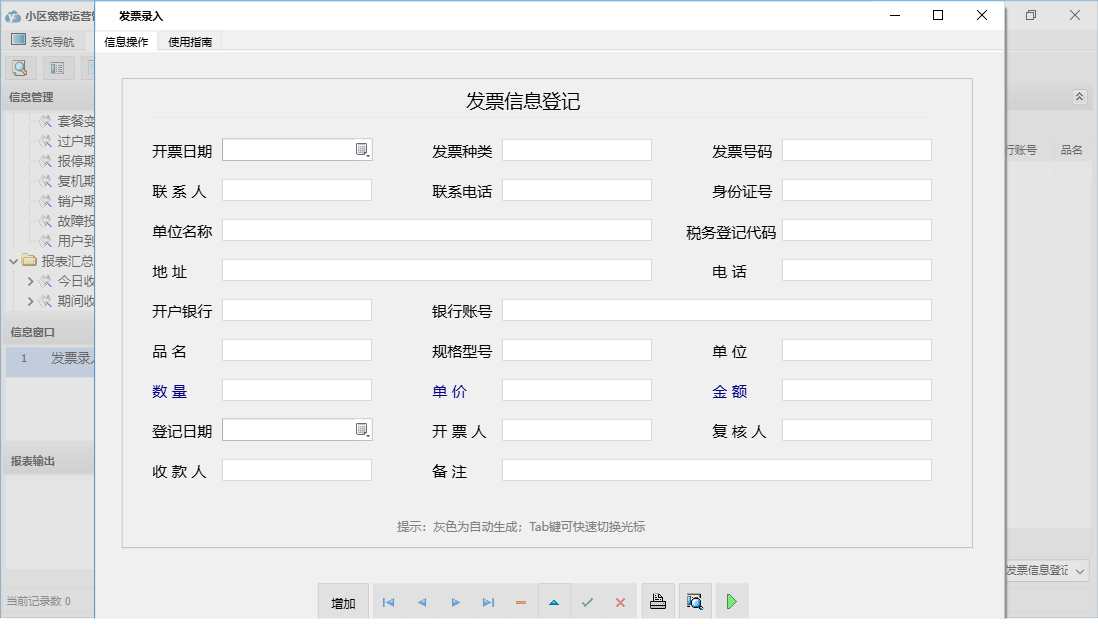Click the 增加 button
1098x625 pixels.
(x=343, y=601)
